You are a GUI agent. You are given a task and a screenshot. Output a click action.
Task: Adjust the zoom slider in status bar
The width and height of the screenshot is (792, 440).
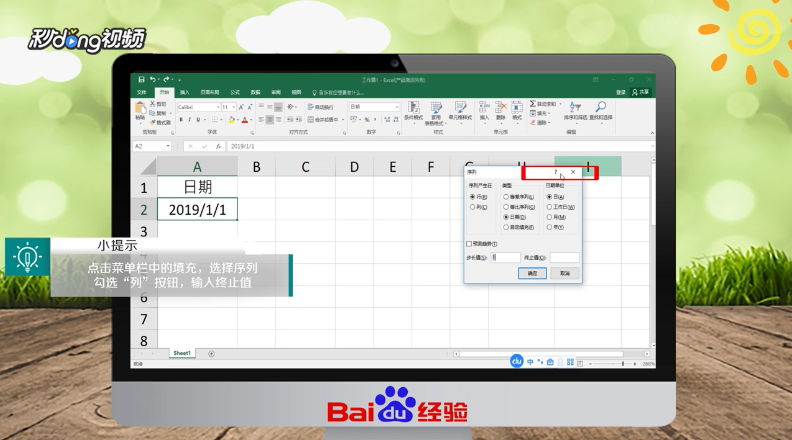[x=623, y=364]
